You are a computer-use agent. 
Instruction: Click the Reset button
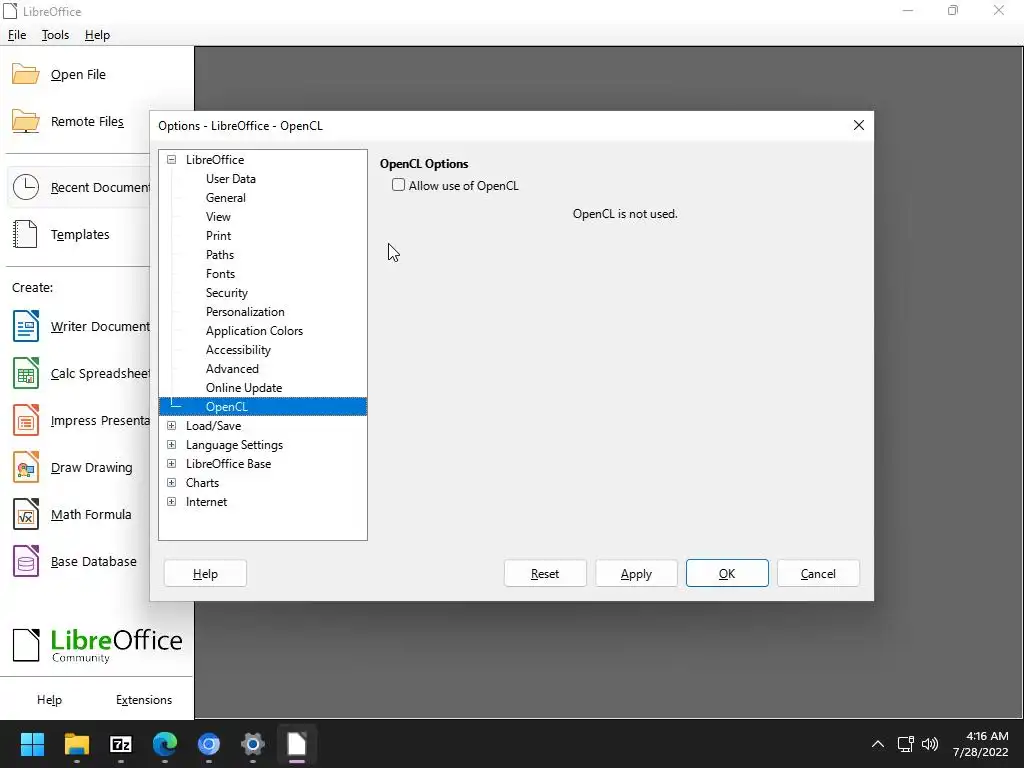pyautogui.click(x=545, y=573)
